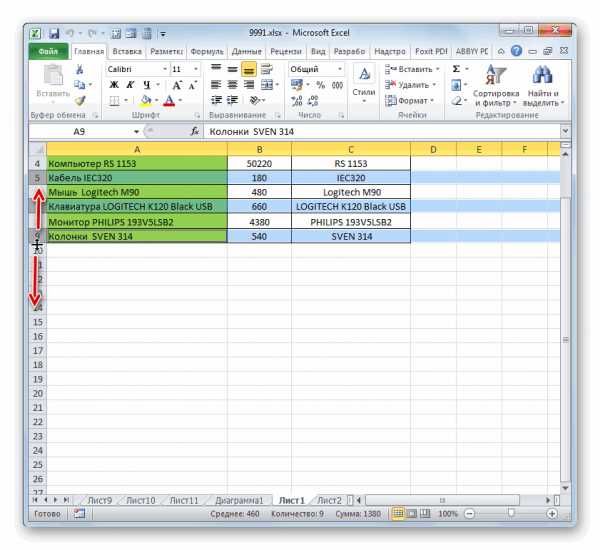600x550 pixels.
Task: Click Merge and Center icon
Action: 267,85
